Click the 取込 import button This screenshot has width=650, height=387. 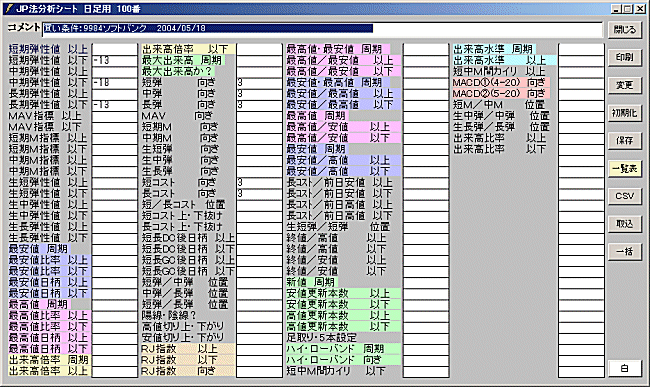[625, 224]
